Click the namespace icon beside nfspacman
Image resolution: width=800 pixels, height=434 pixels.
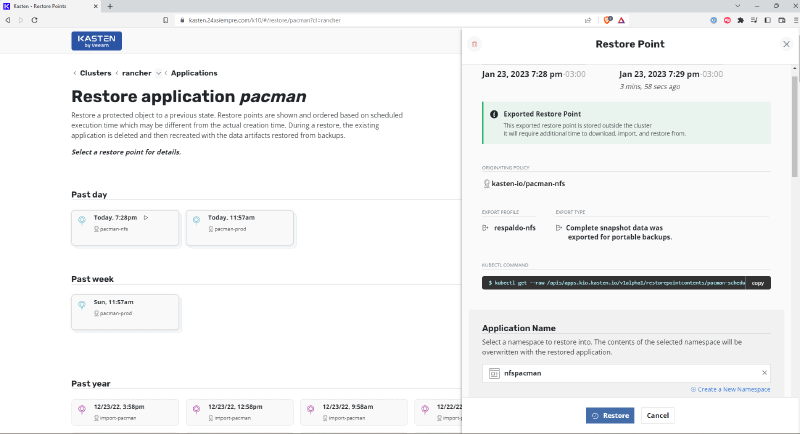(x=494, y=373)
